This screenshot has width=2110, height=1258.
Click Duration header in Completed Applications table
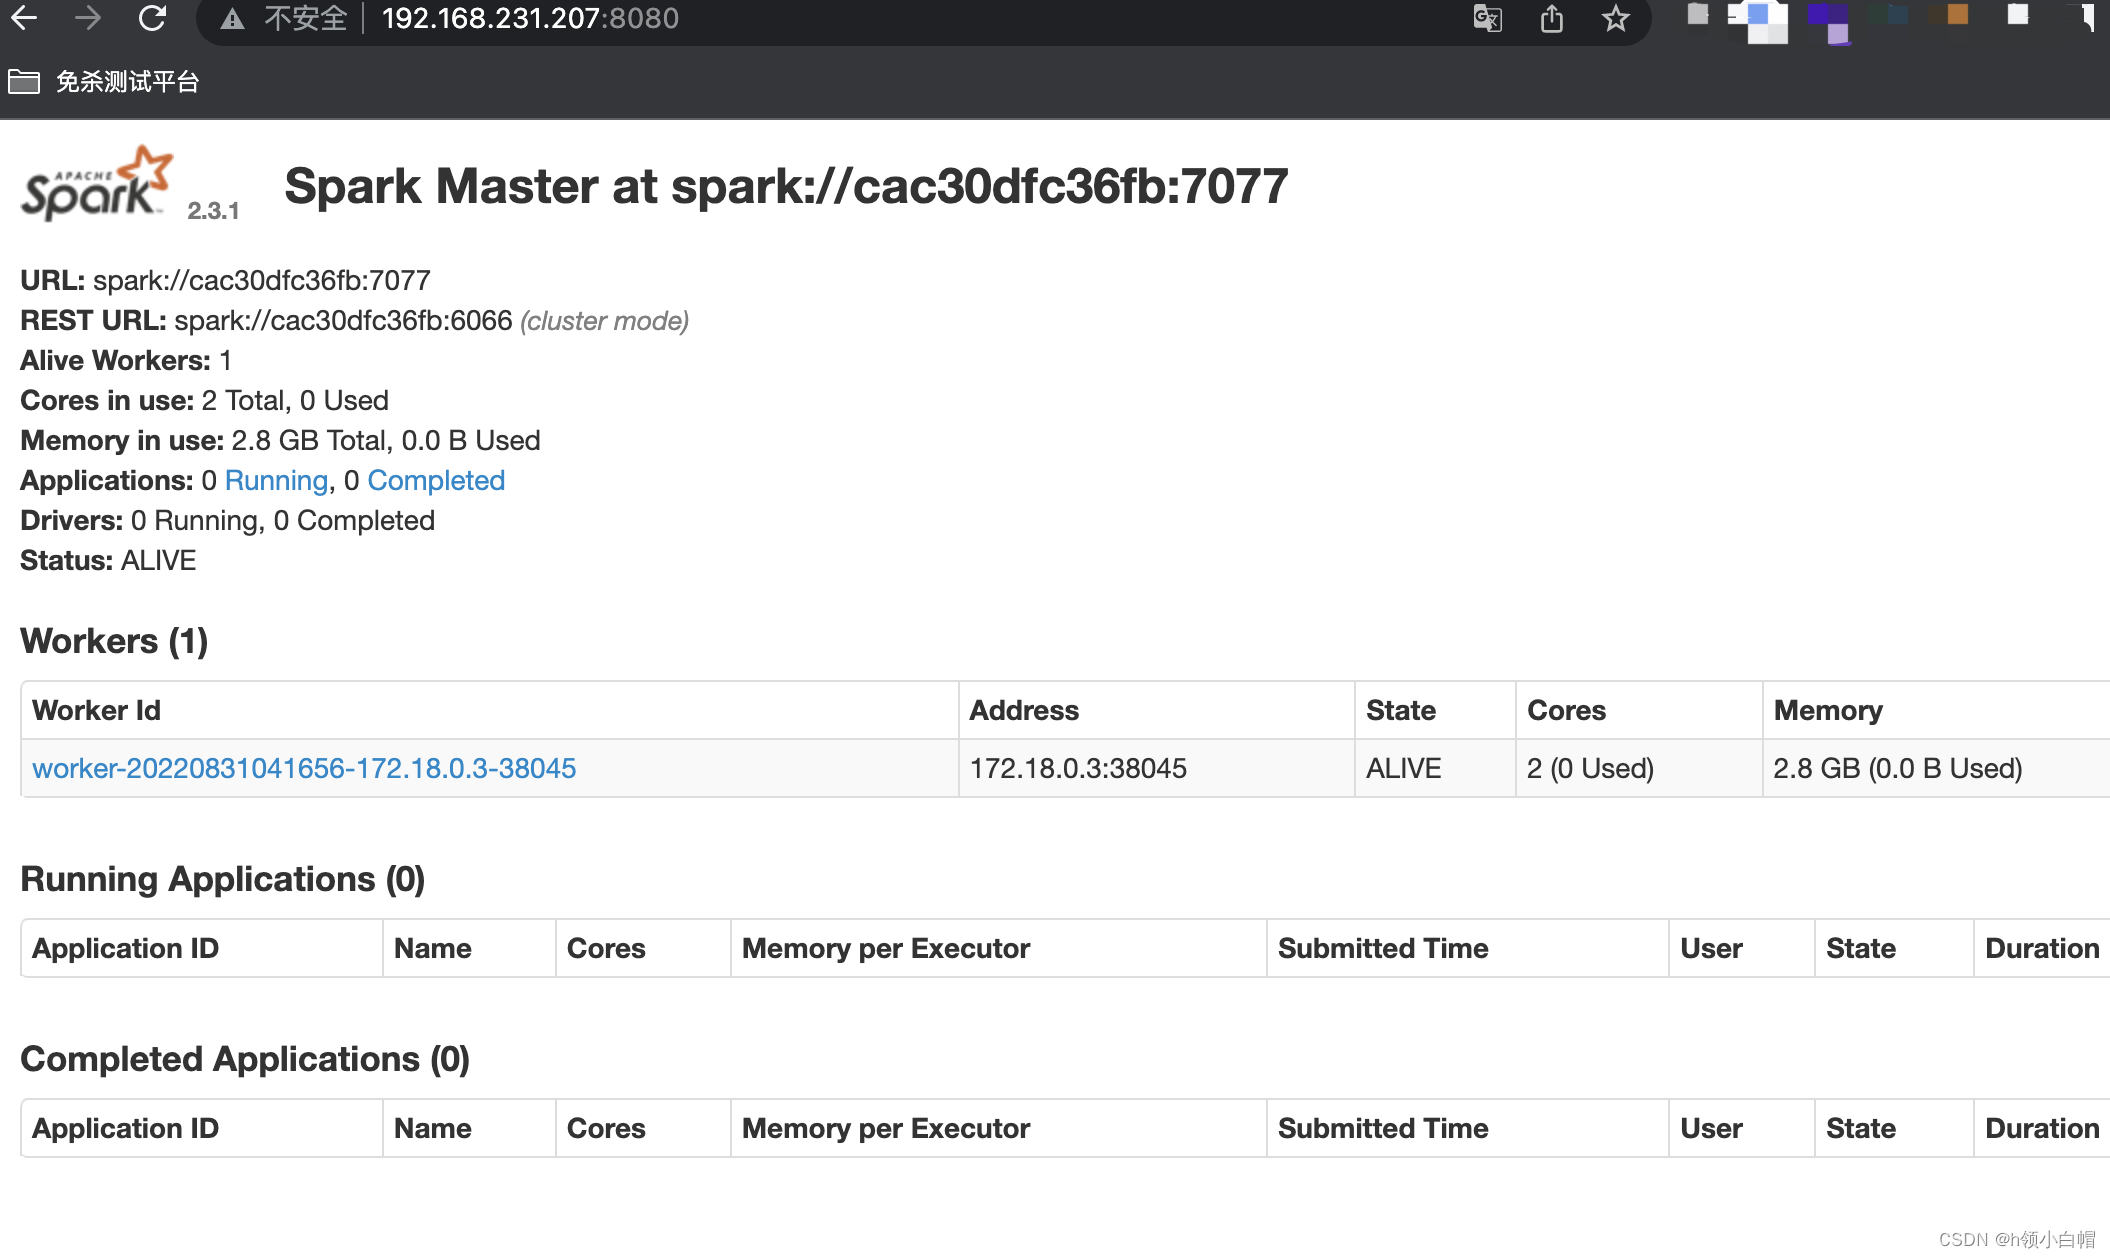2042,1128
